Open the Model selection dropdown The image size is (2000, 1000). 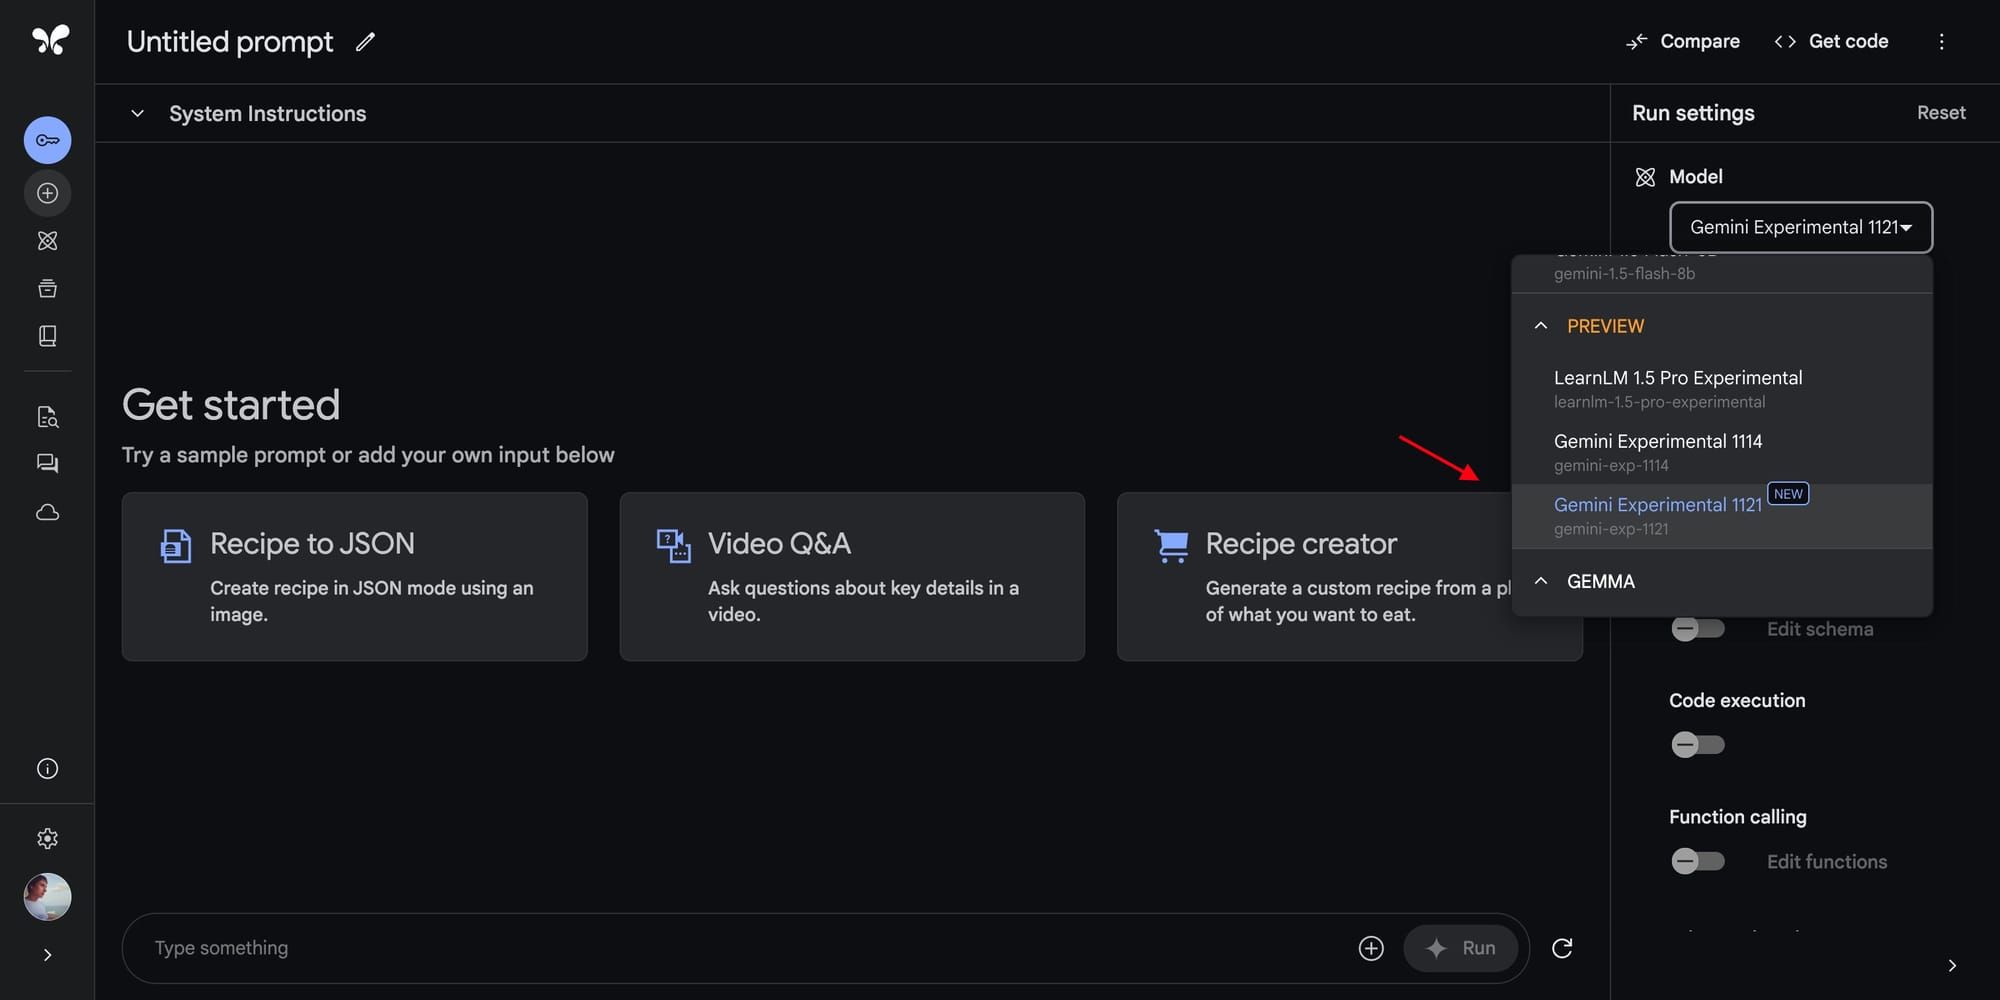(1800, 227)
